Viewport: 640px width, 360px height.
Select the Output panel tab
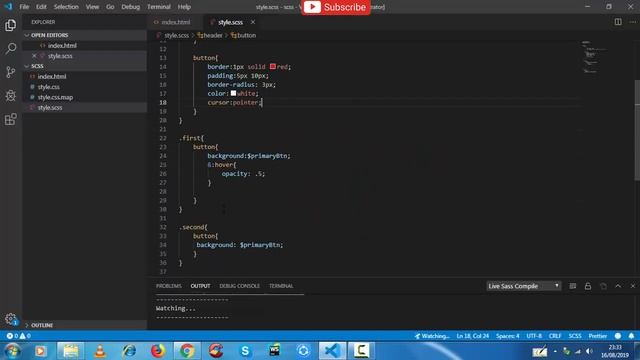point(200,286)
